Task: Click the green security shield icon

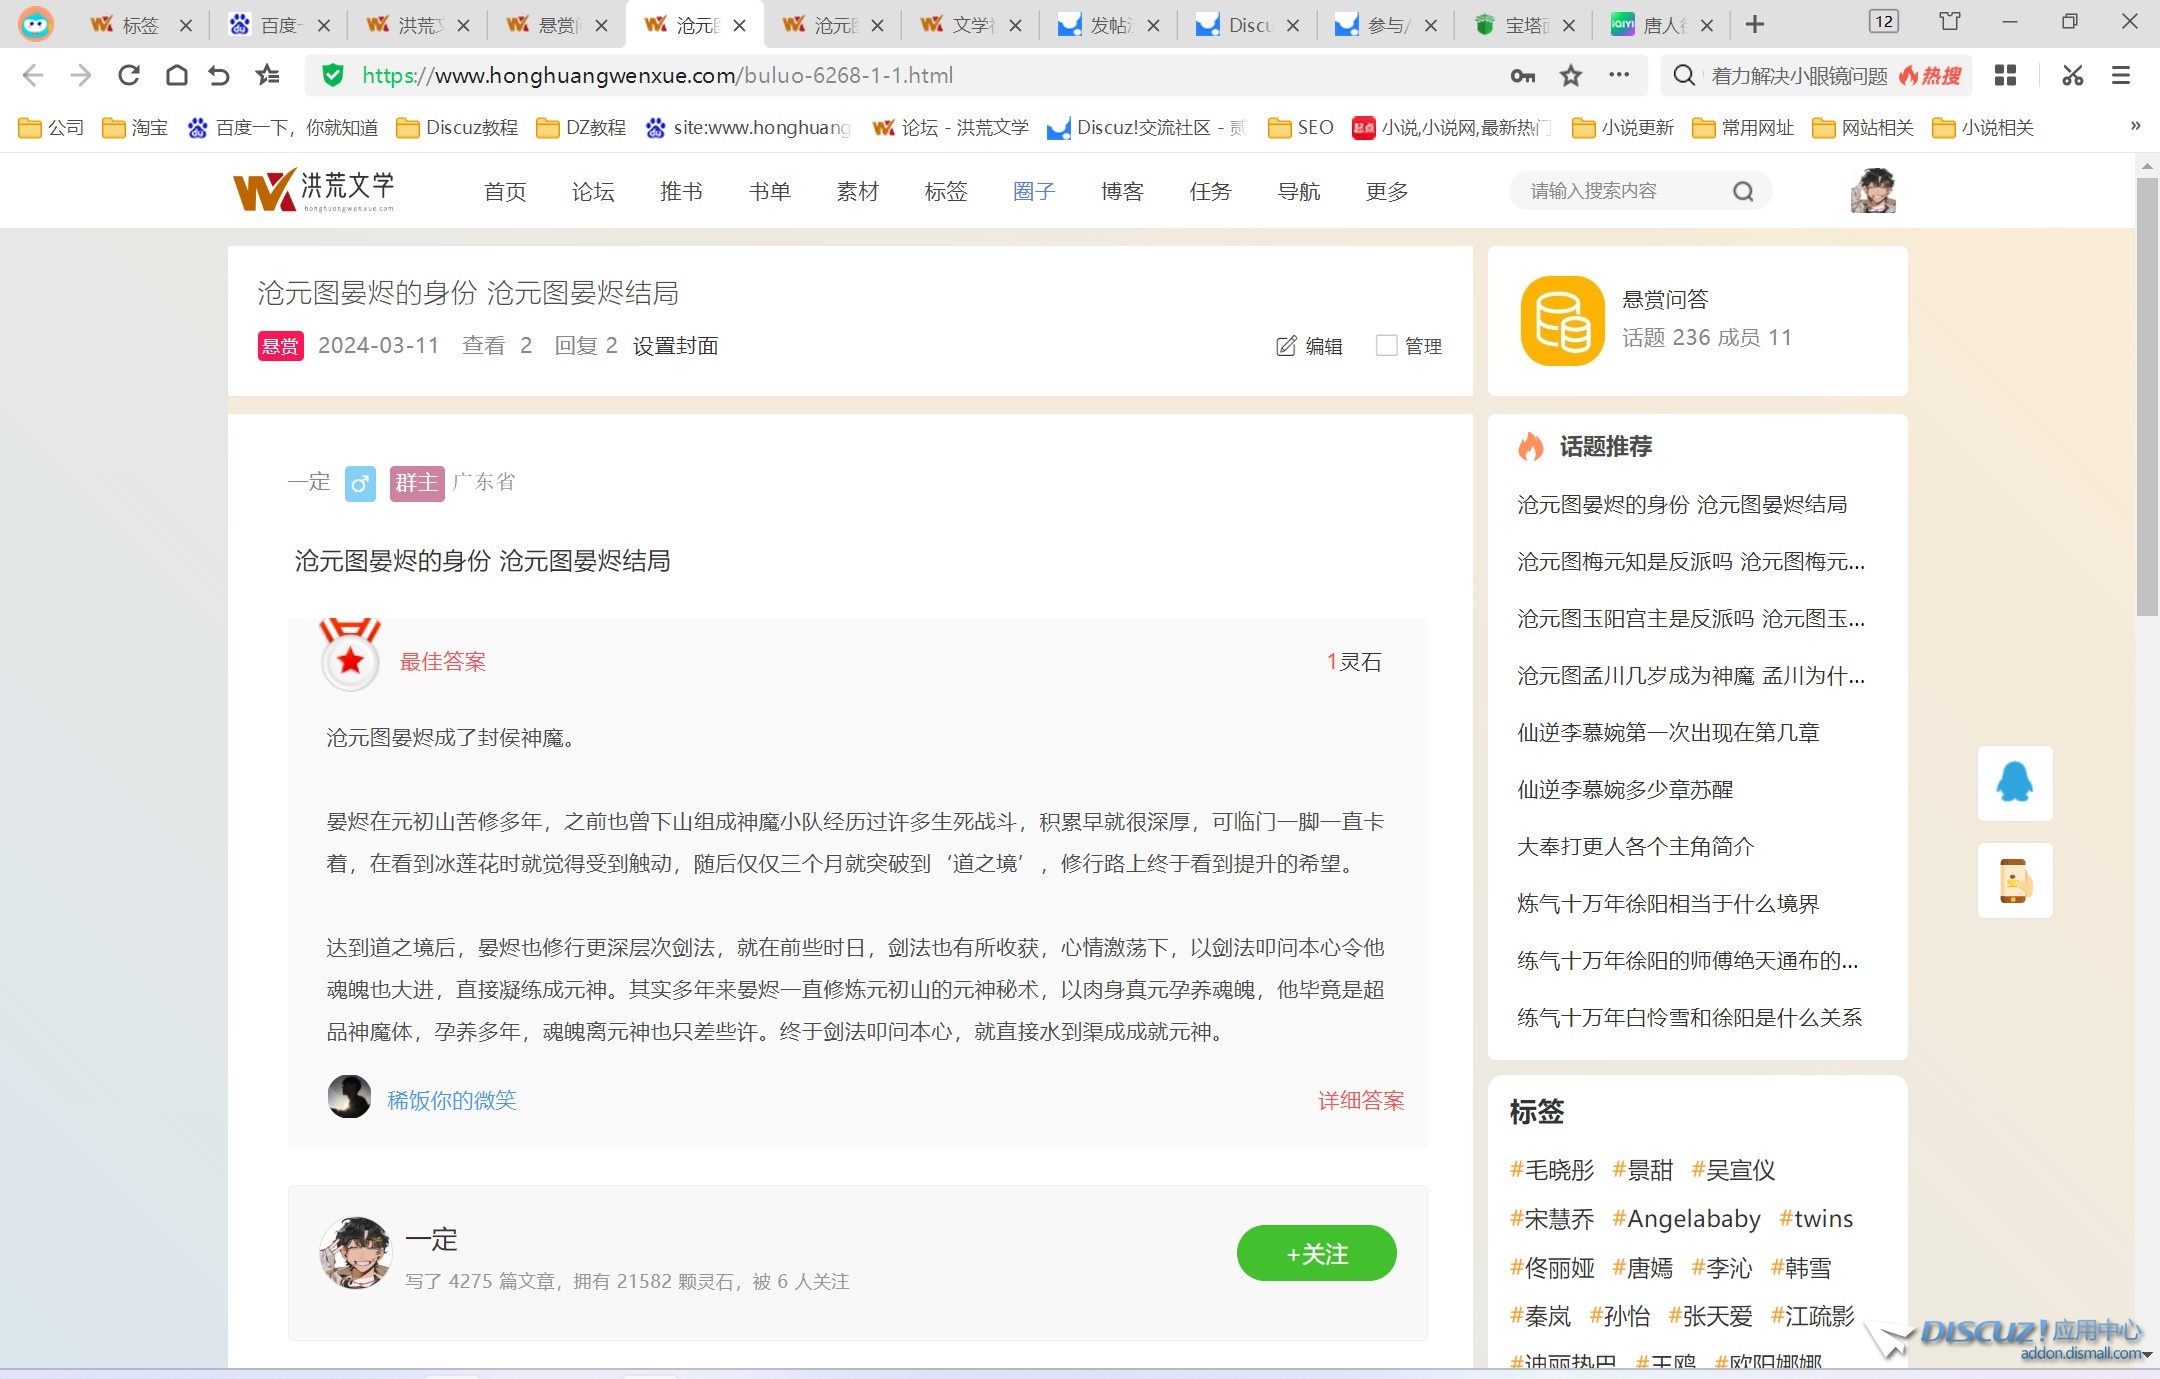Action: 333,75
